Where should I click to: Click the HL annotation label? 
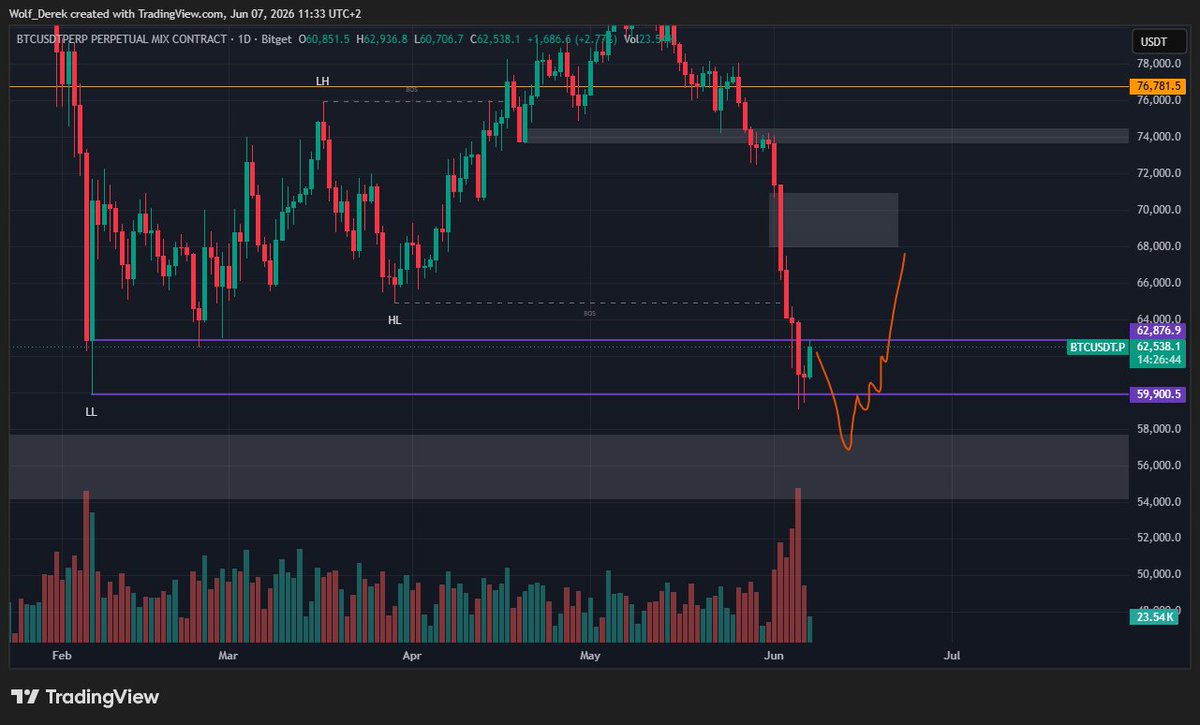(395, 320)
